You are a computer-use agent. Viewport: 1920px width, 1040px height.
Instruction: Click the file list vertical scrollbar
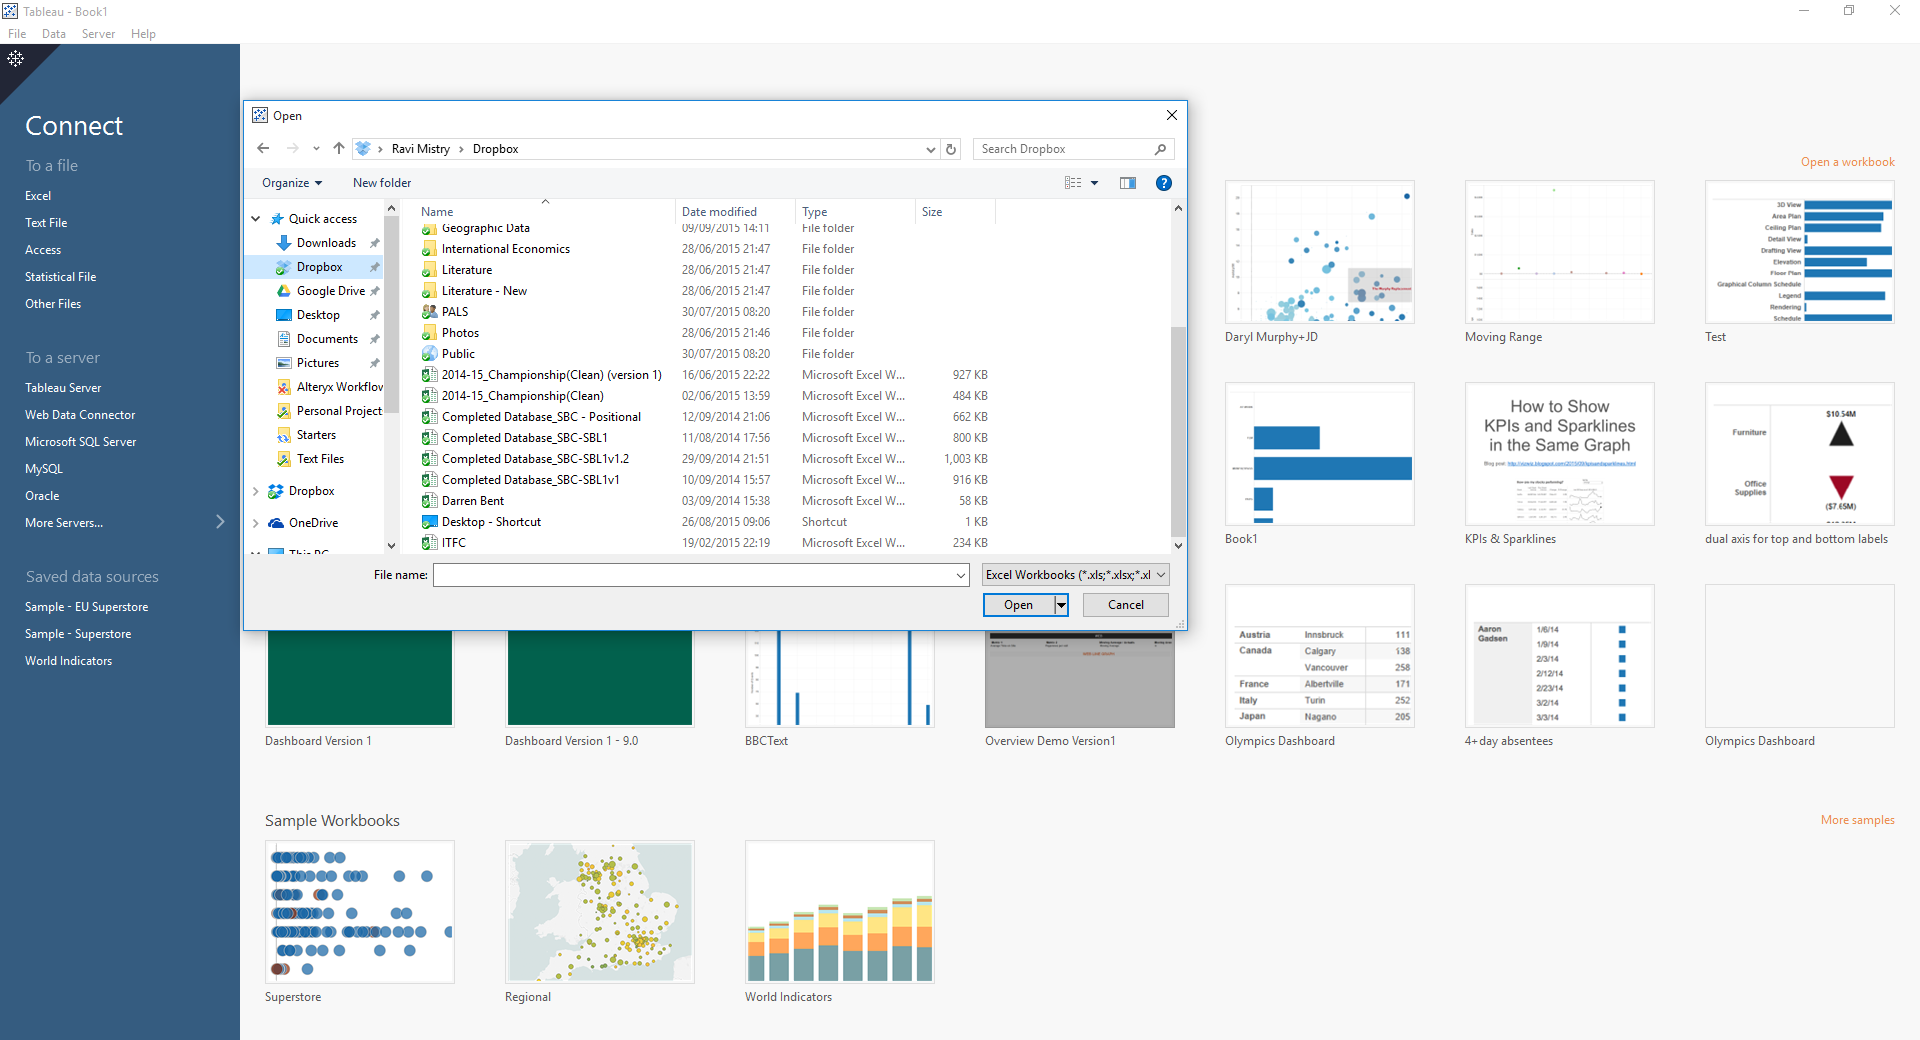tap(1178, 430)
